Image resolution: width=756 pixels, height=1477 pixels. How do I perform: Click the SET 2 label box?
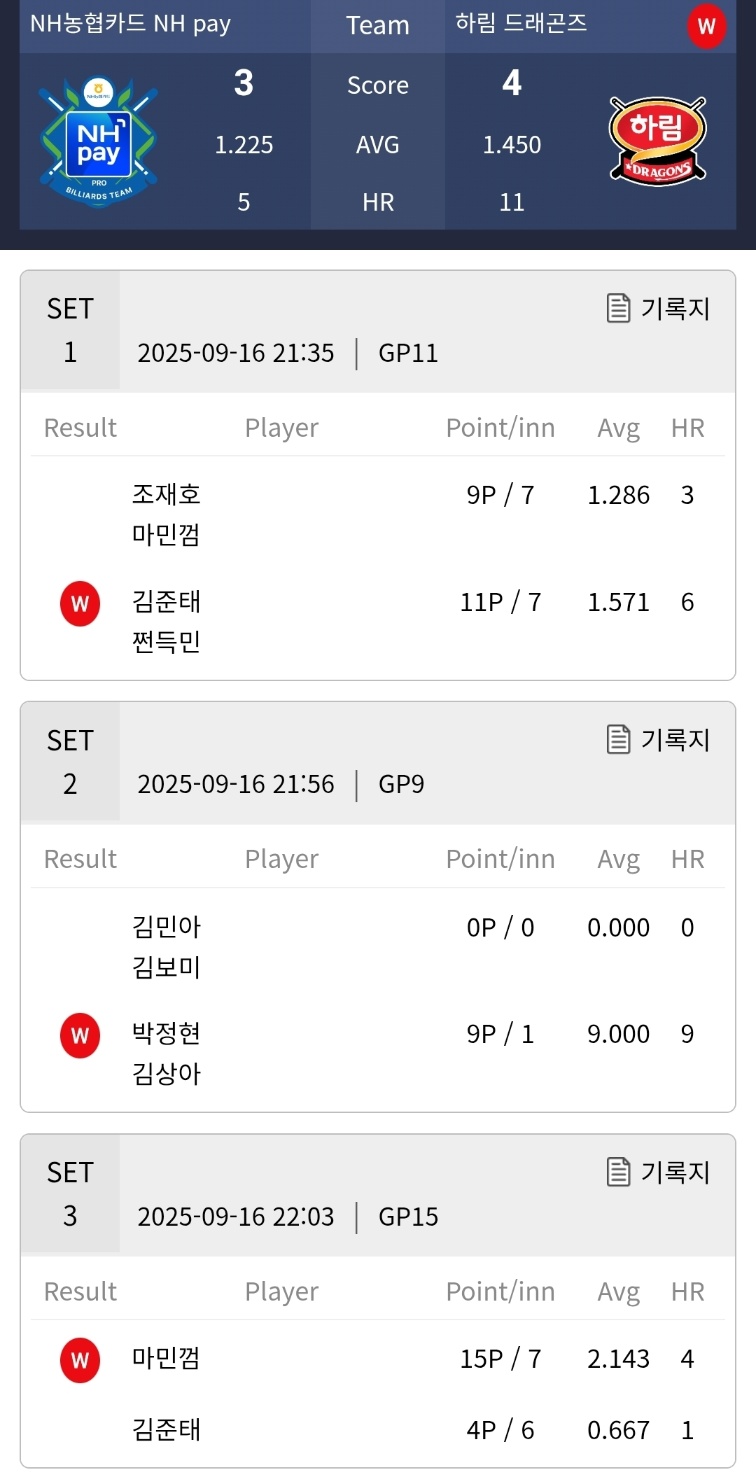point(70,762)
